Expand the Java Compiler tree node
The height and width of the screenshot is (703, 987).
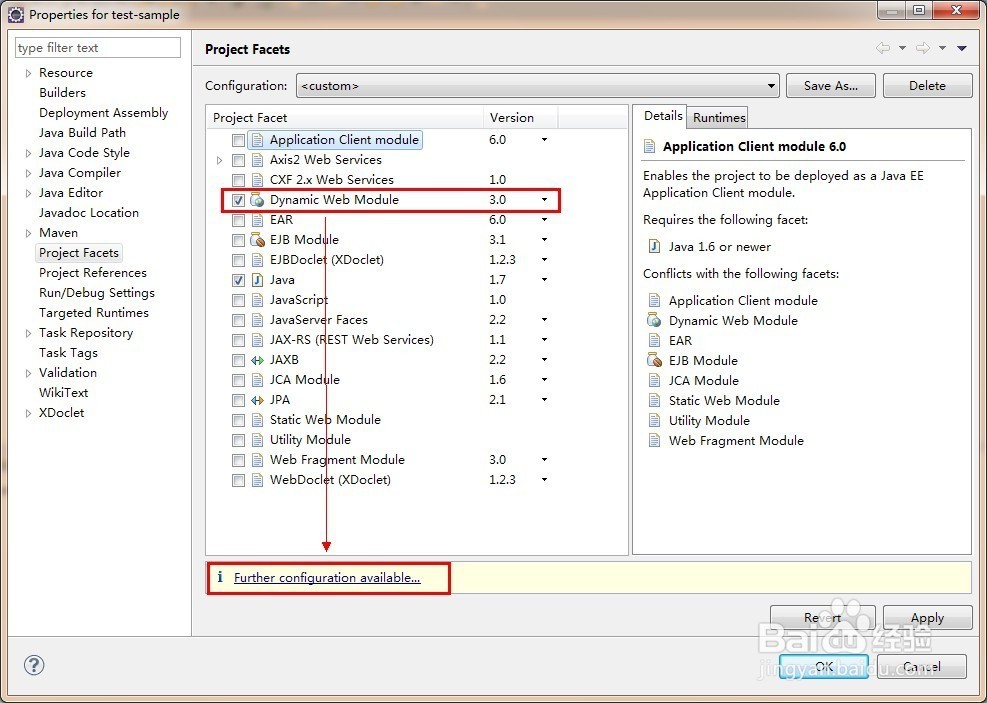pos(28,174)
